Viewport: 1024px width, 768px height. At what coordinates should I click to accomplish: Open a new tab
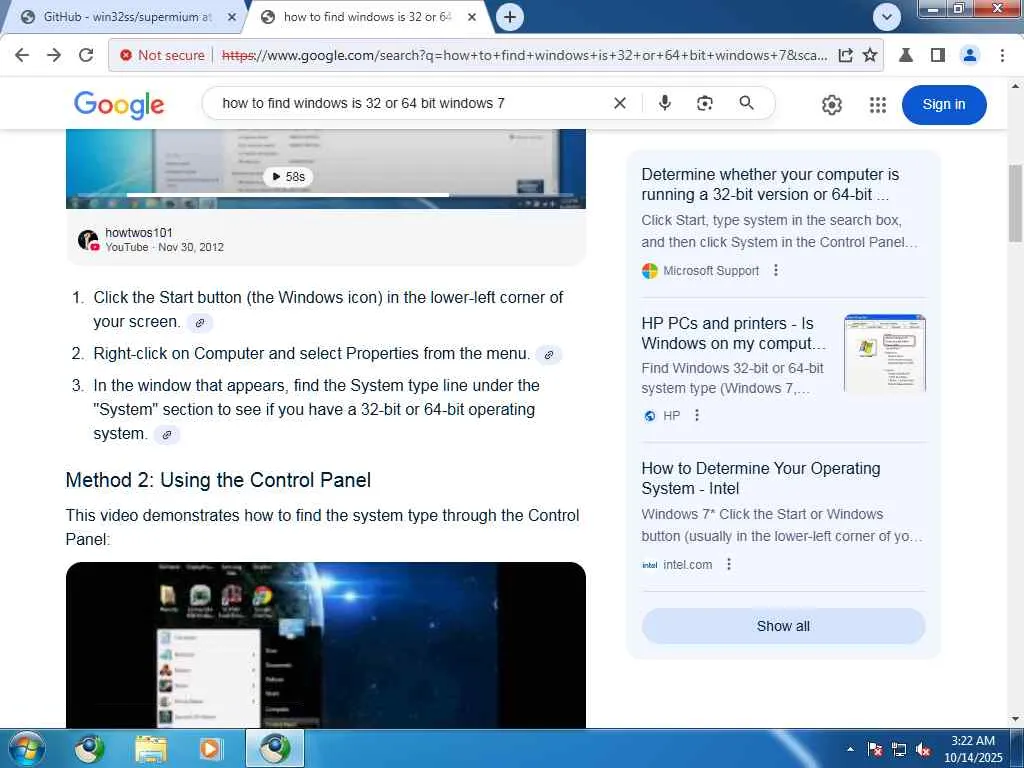[x=510, y=17]
